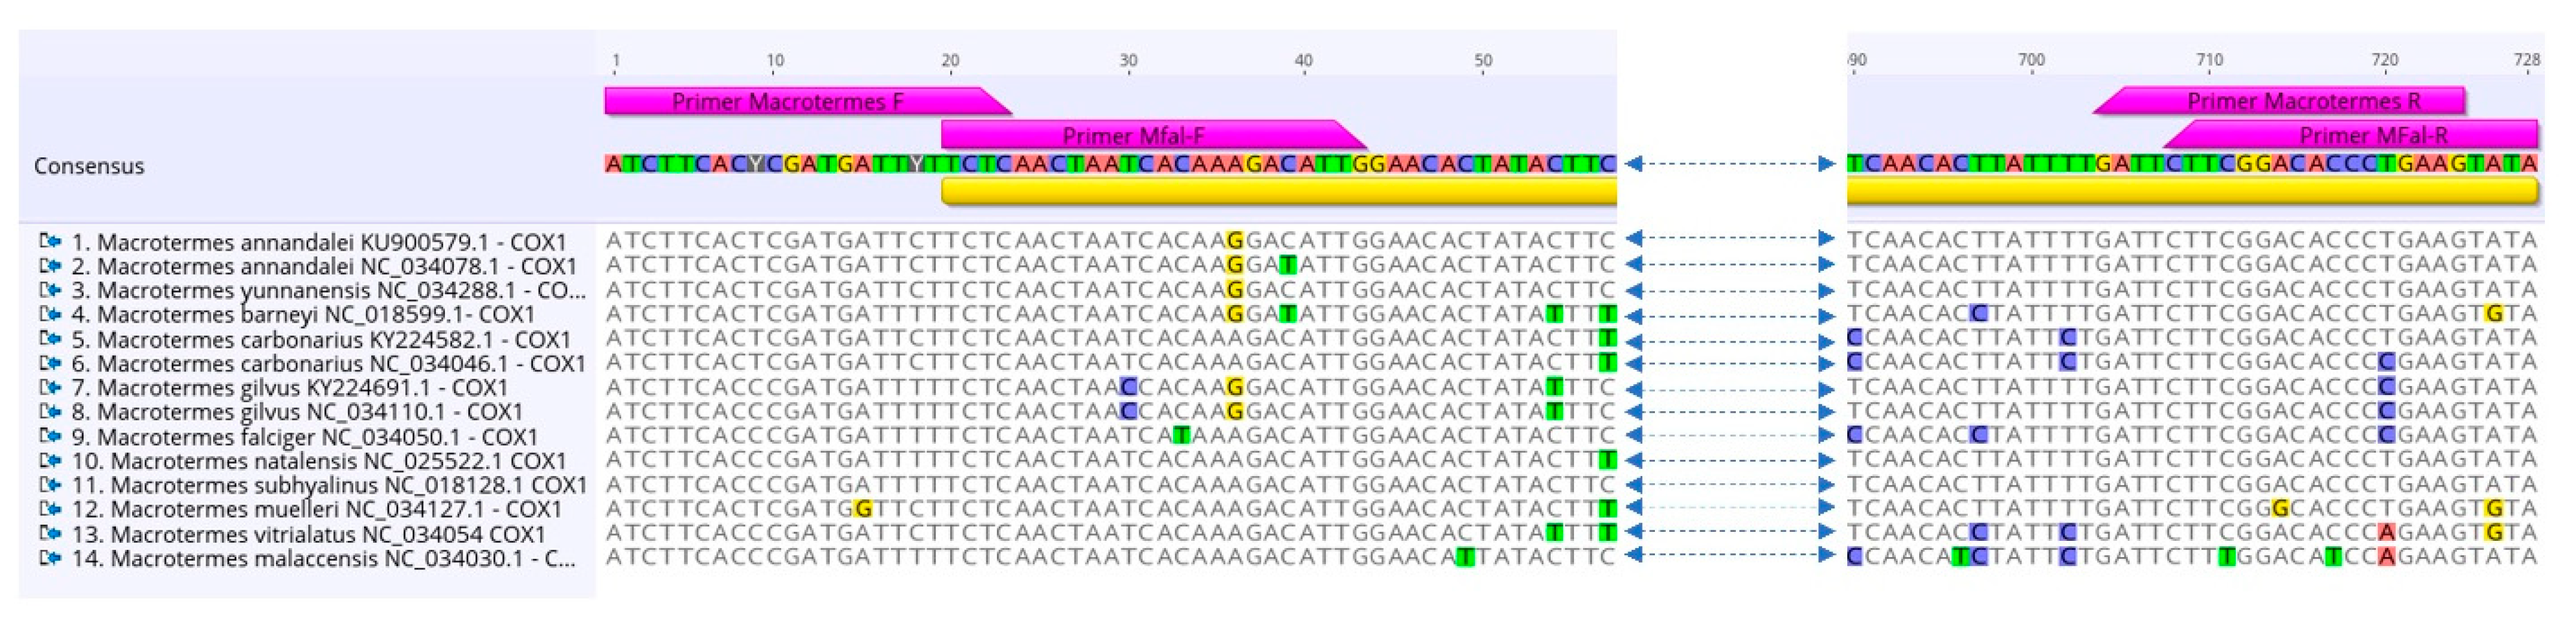The image size is (2576, 627).
Task: Select sequence name 6. Macrotermes carbonarius NC_034046.1
Action: point(328,363)
